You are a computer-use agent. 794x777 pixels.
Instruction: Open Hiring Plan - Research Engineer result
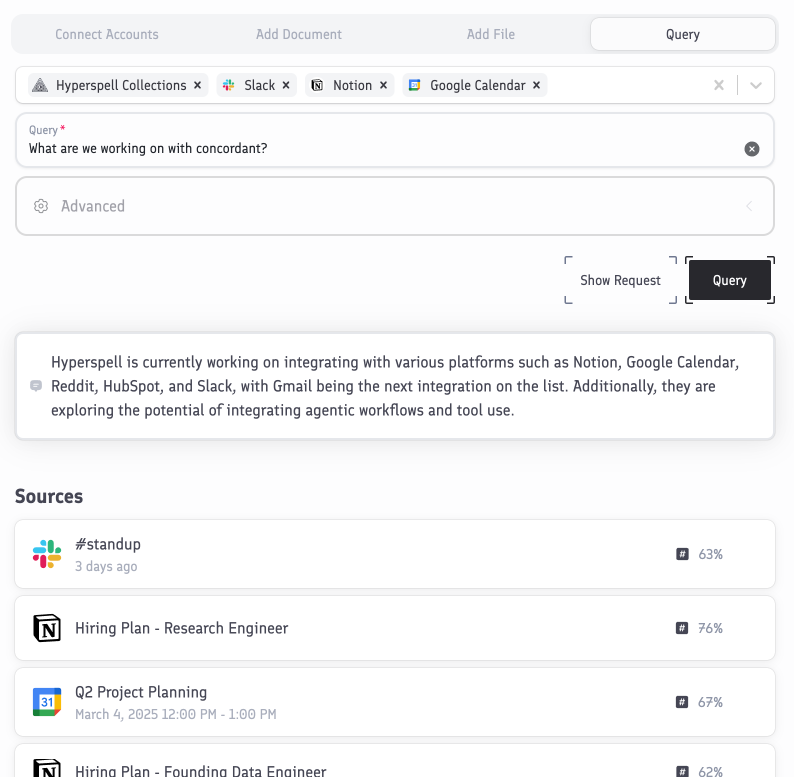click(x=181, y=628)
